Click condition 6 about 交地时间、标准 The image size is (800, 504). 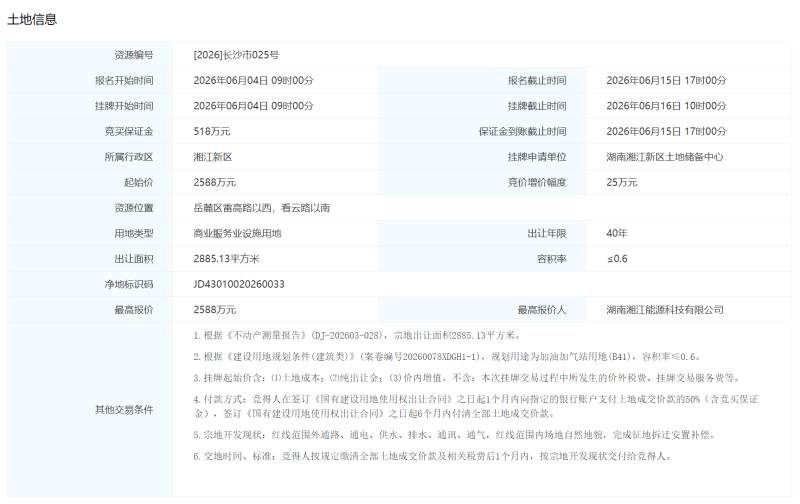click(433, 456)
